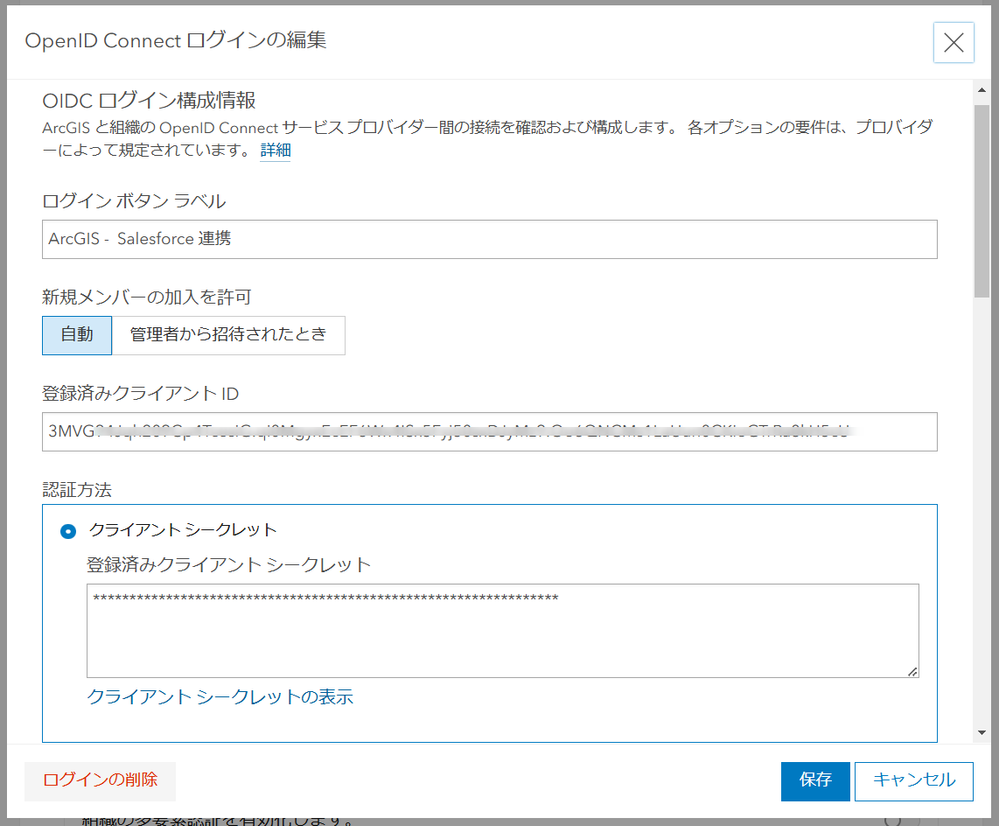Click the ログインの削除 button
The height and width of the screenshot is (826, 999).
(x=100, y=781)
